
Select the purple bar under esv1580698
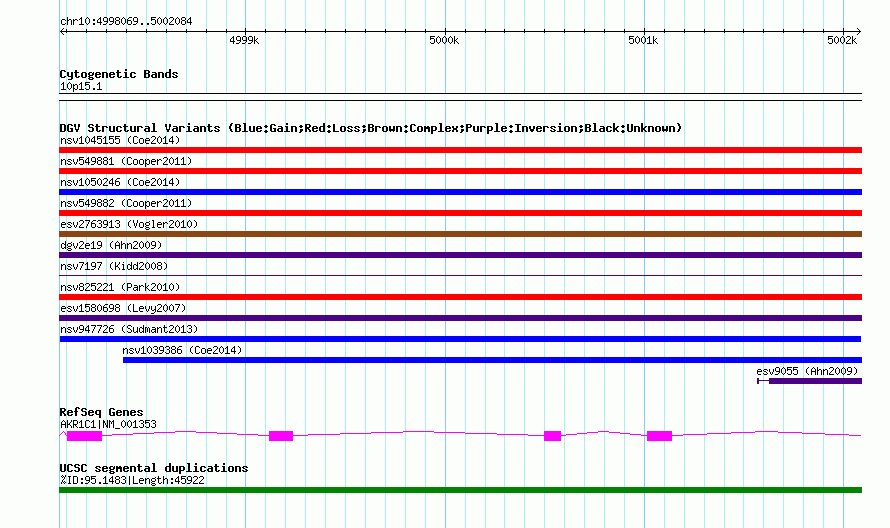460,318
